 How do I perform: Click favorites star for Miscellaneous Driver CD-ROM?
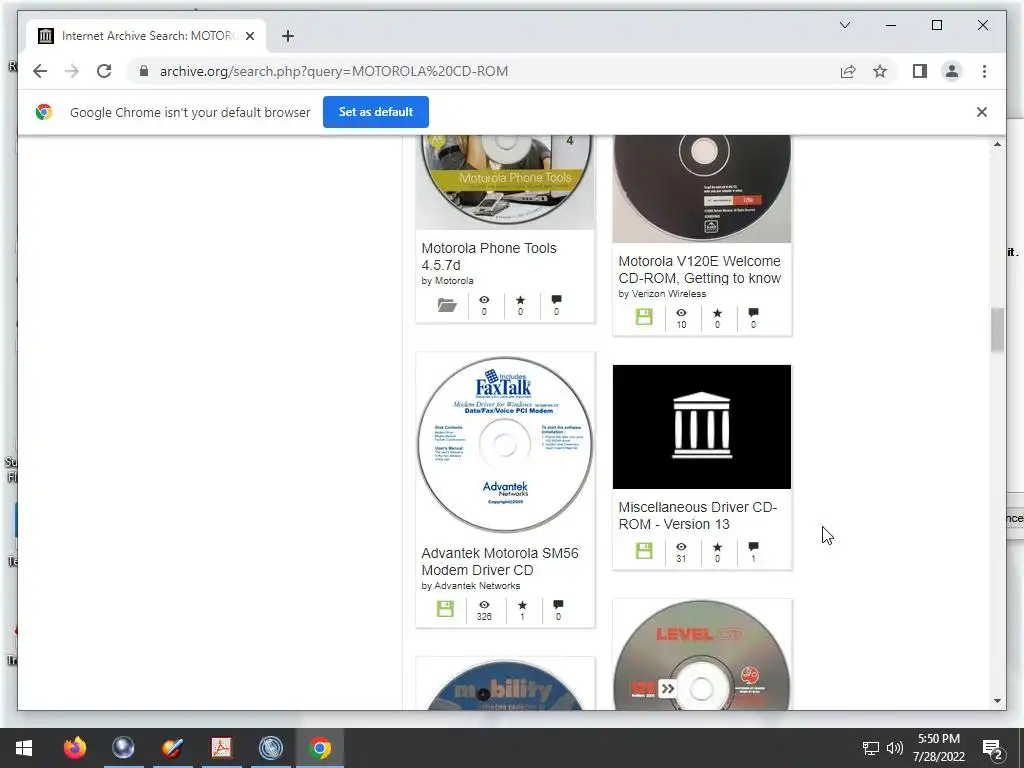pos(717,547)
